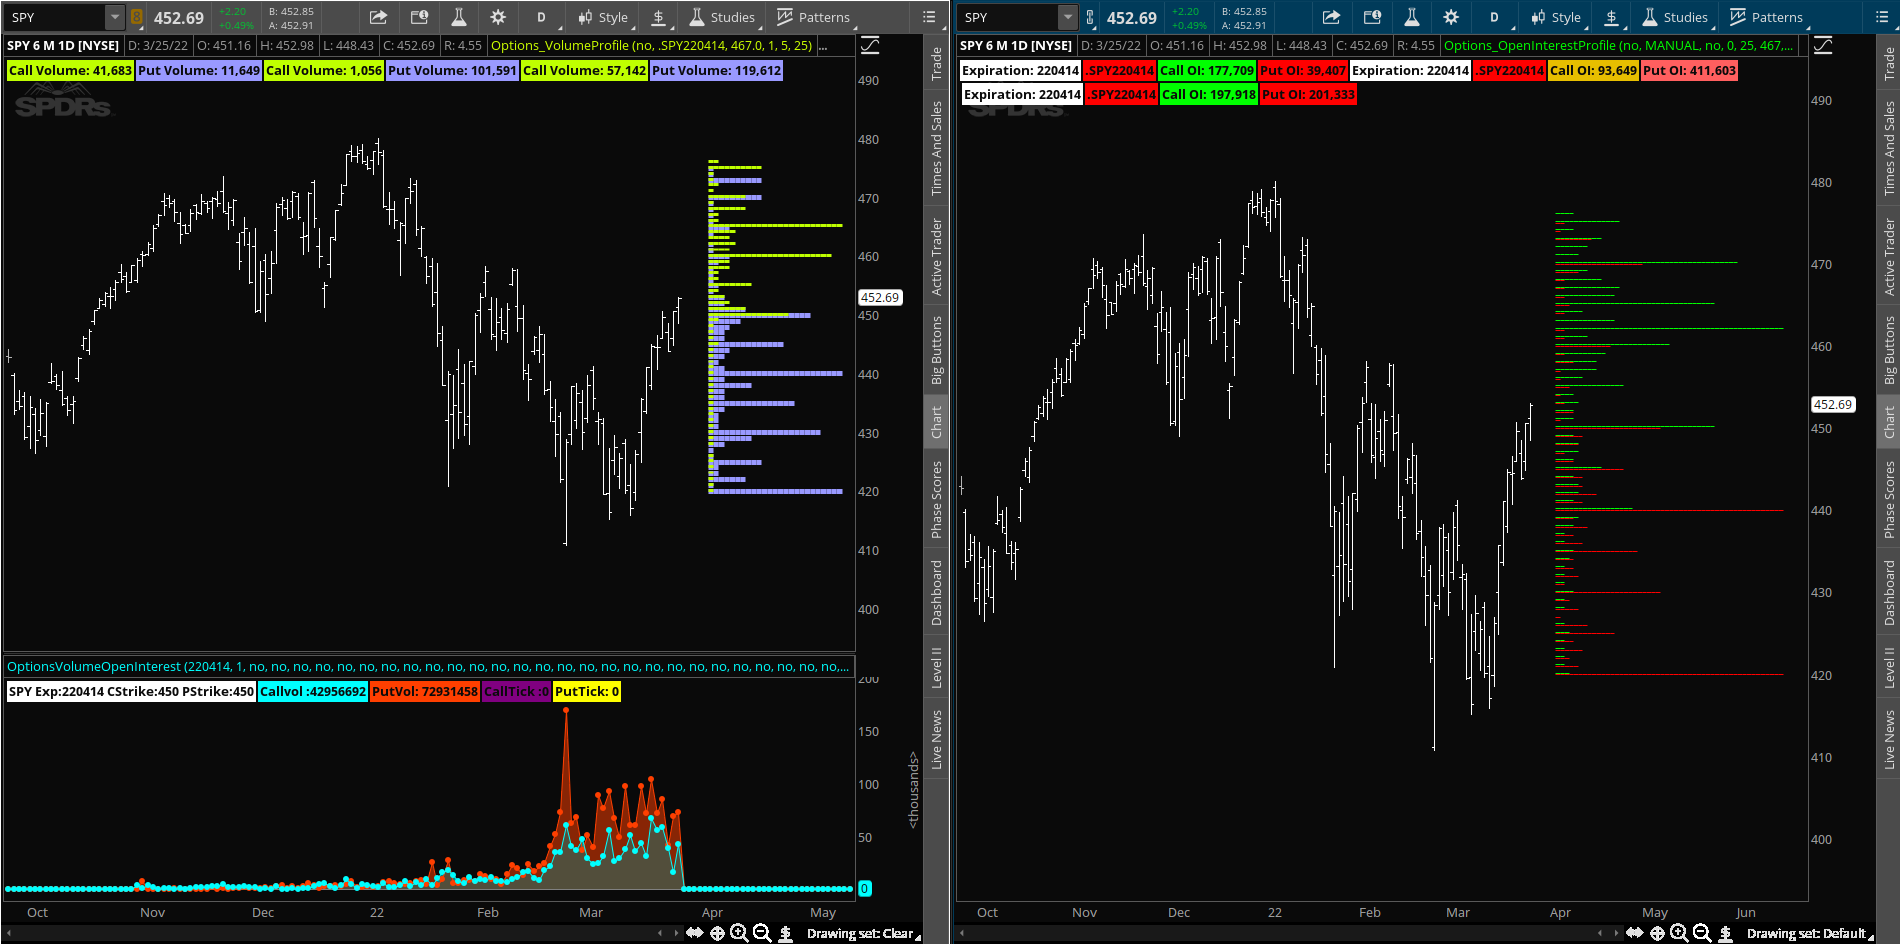Open Phase Scores tab beside left chart
Image resolution: width=1900 pixels, height=944 pixels.
937,500
